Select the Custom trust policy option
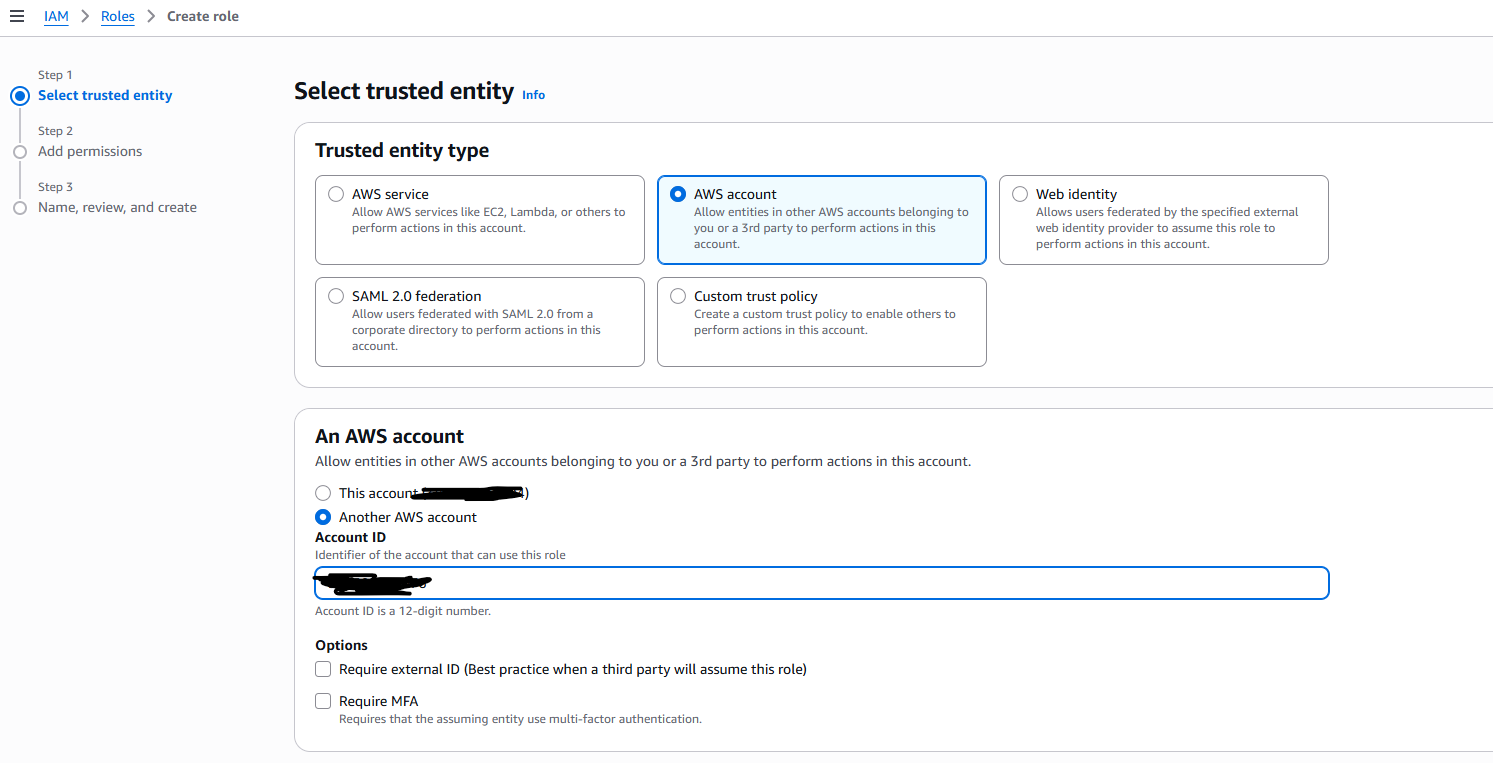This screenshot has width=1493, height=763. click(x=678, y=296)
